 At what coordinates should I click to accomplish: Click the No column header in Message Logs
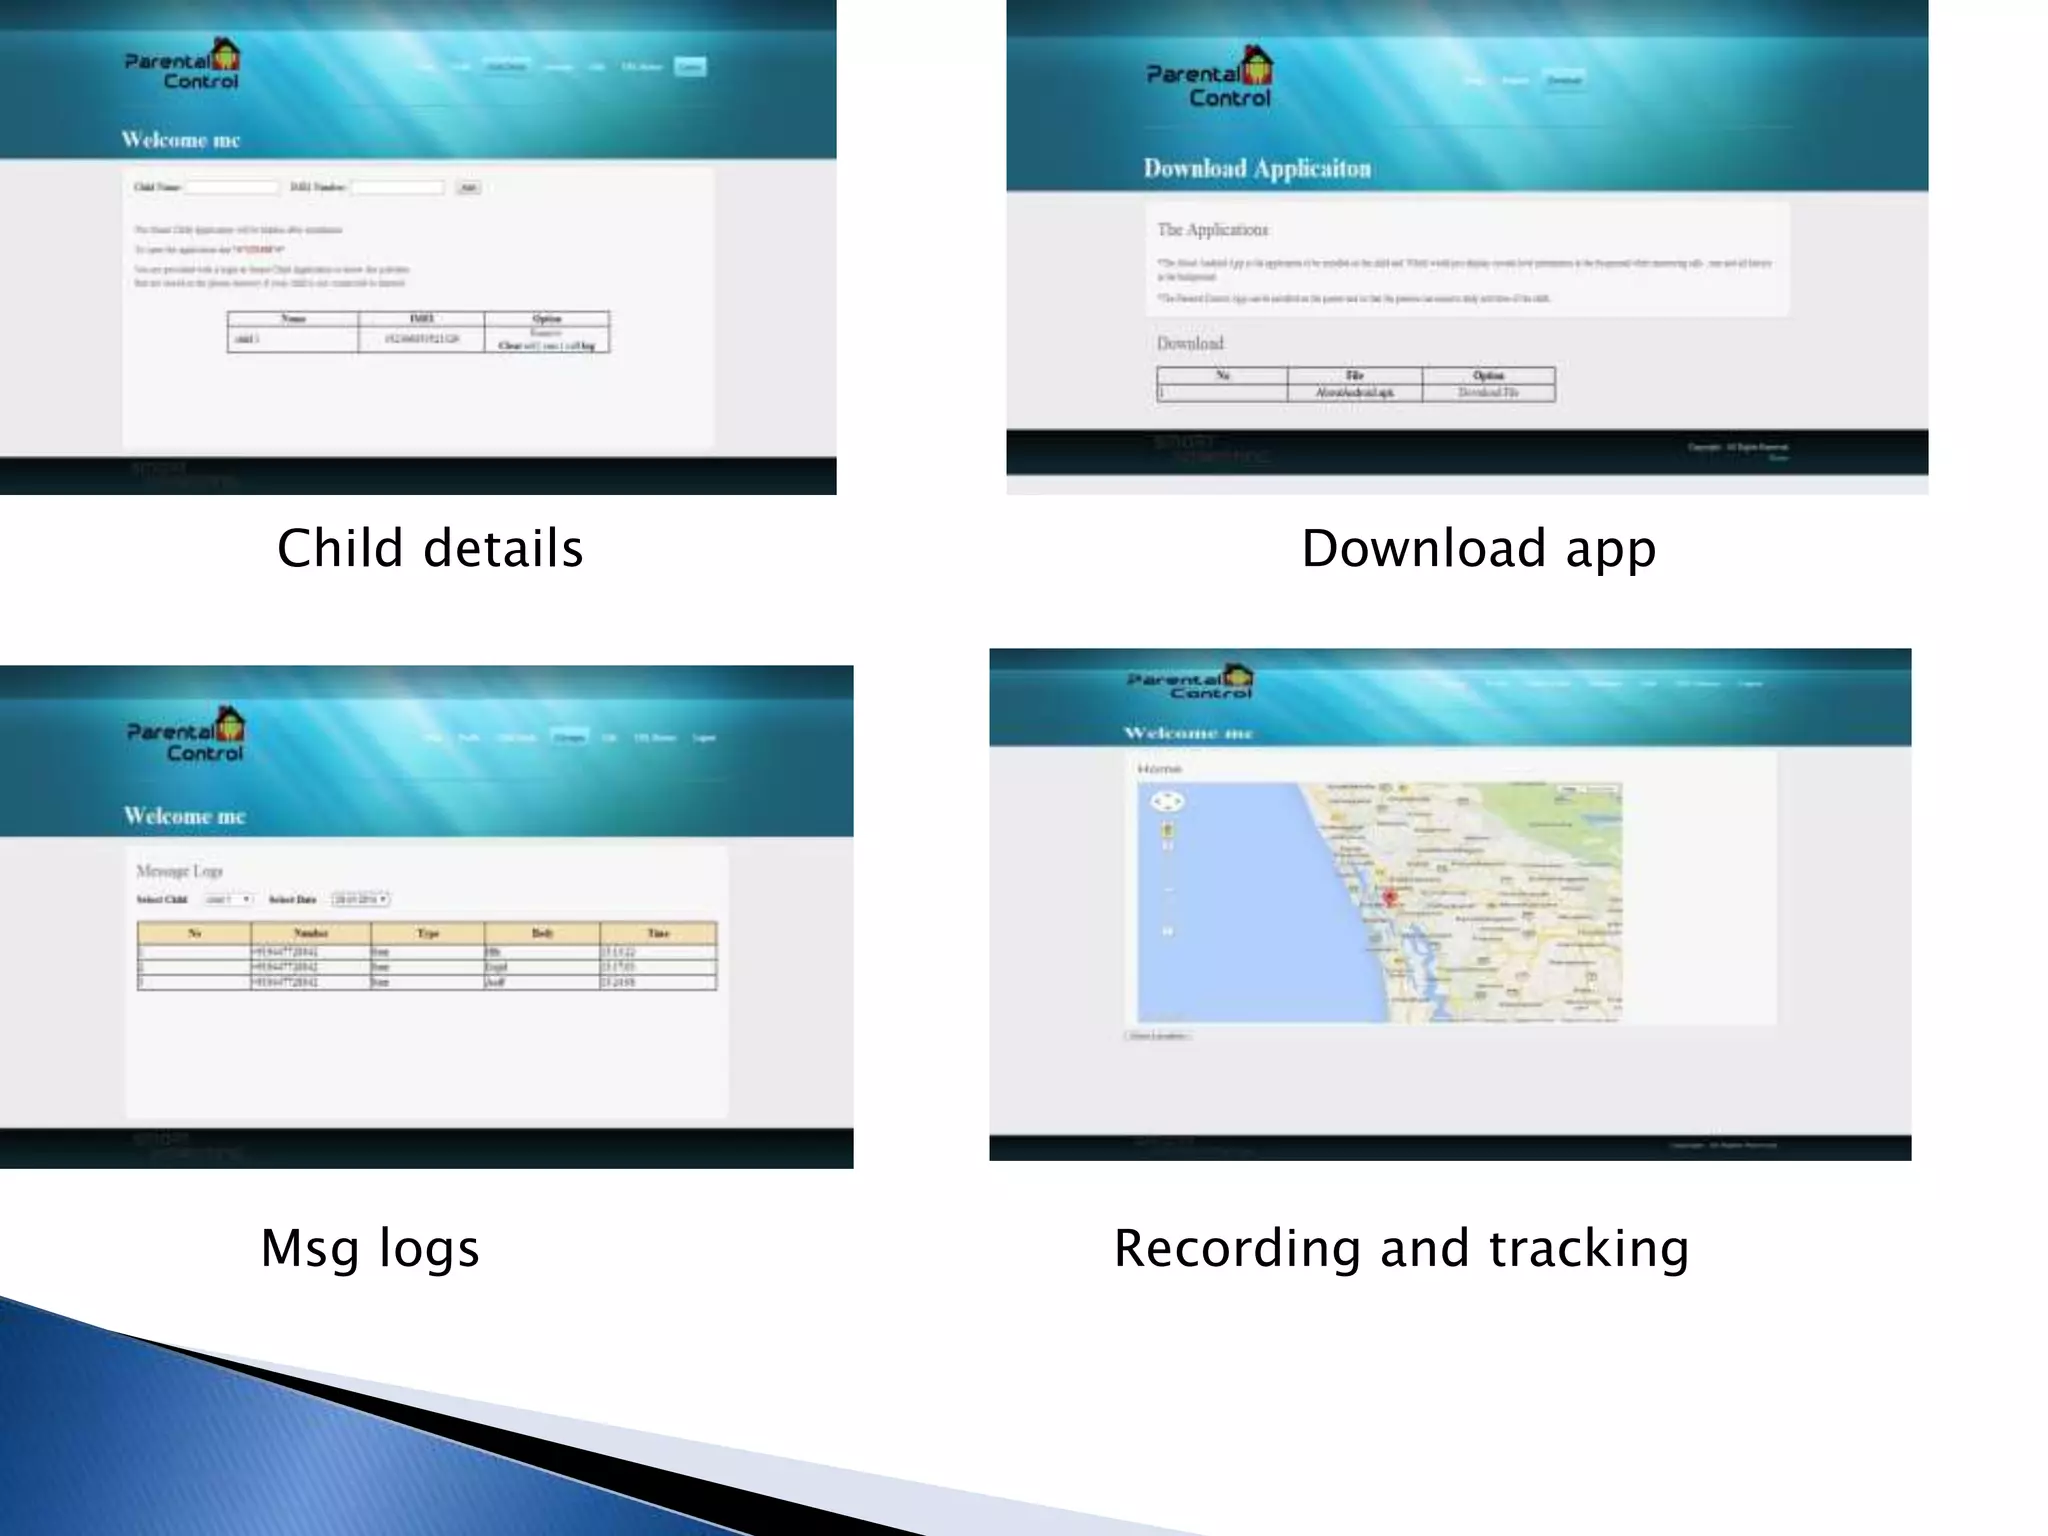[x=195, y=933]
